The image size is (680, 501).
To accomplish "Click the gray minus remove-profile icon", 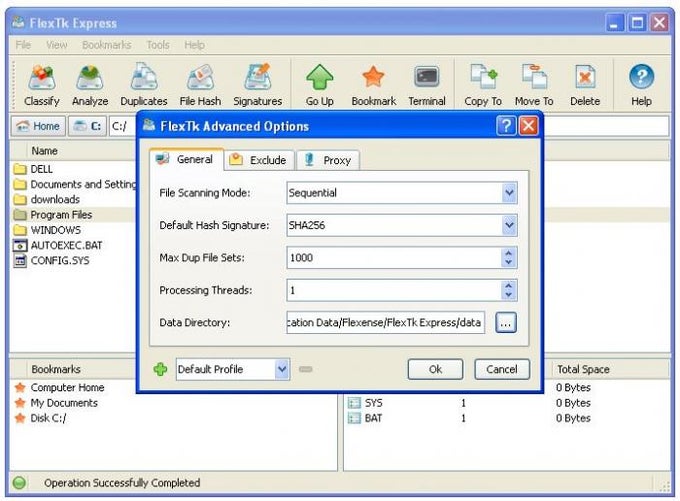I will pos(305,370).
